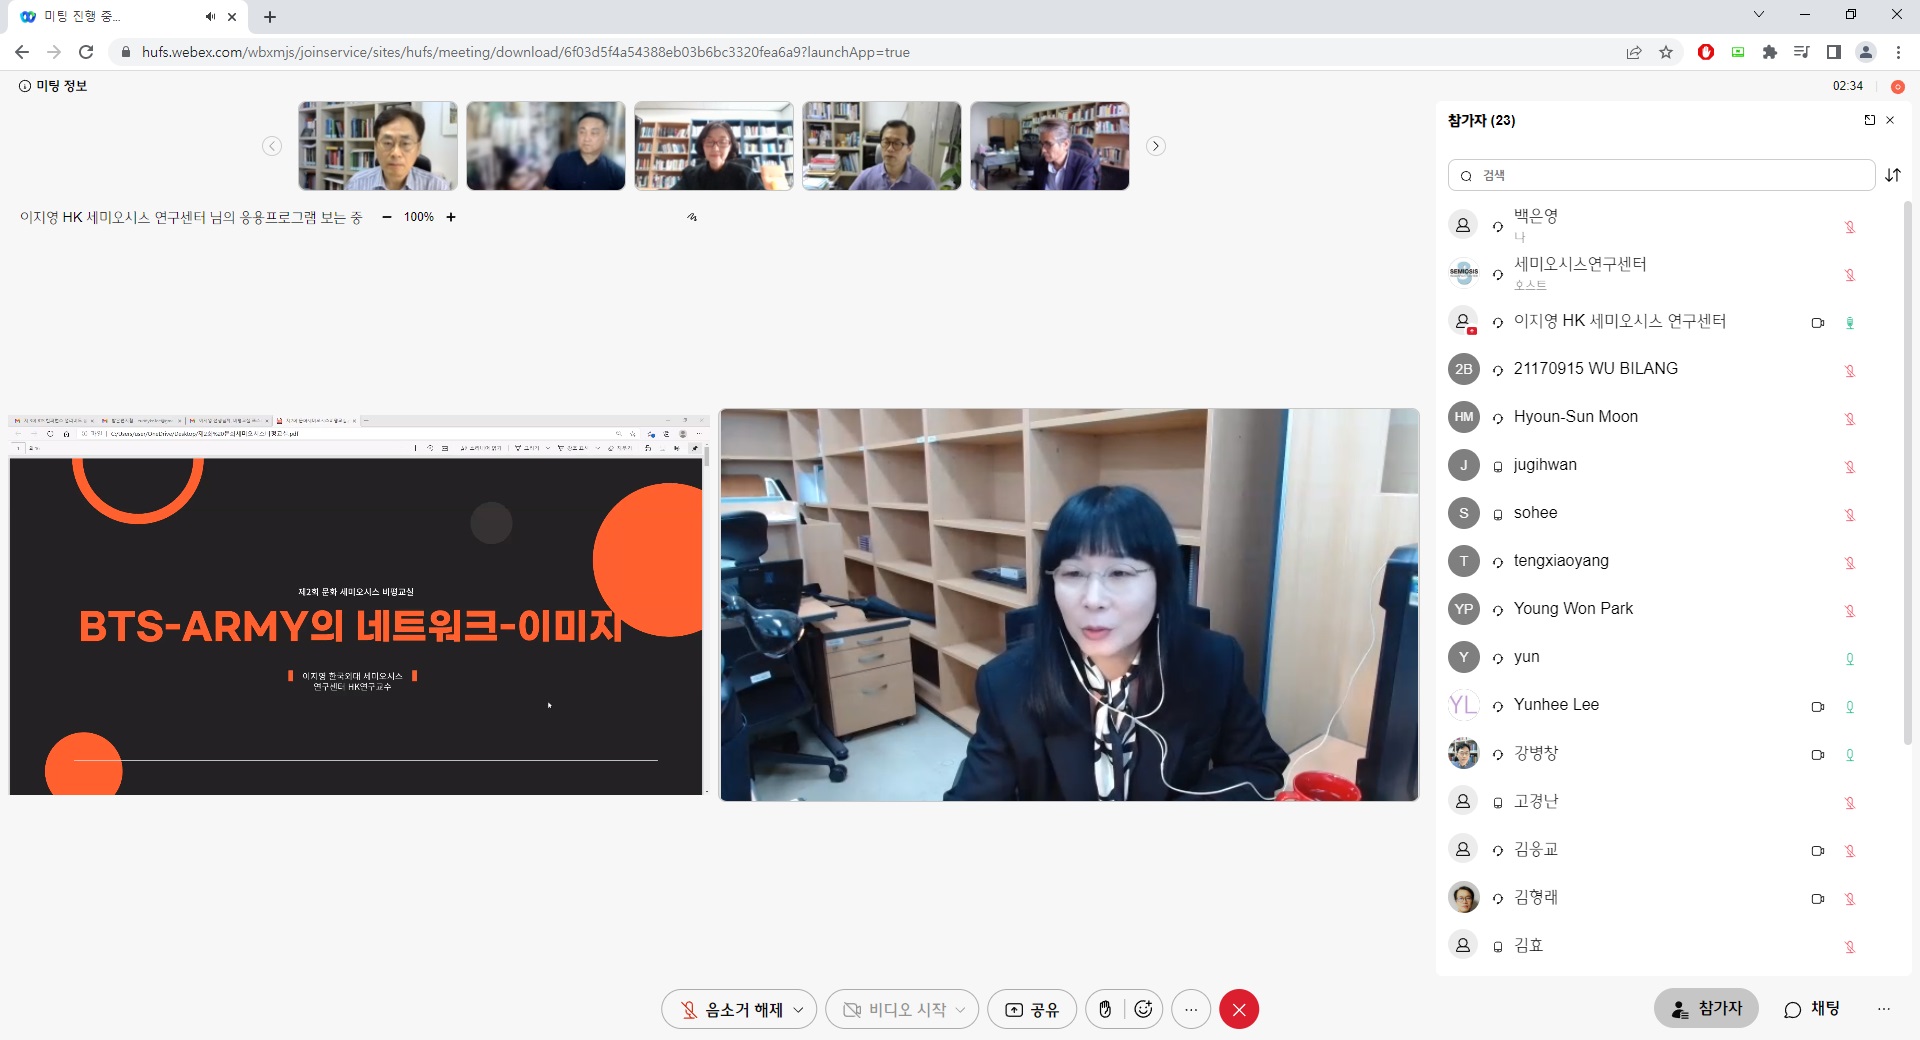This screenshot has height=1040, width=1920.
Task: Zoom in the shared content view
Action: [451, 217]
